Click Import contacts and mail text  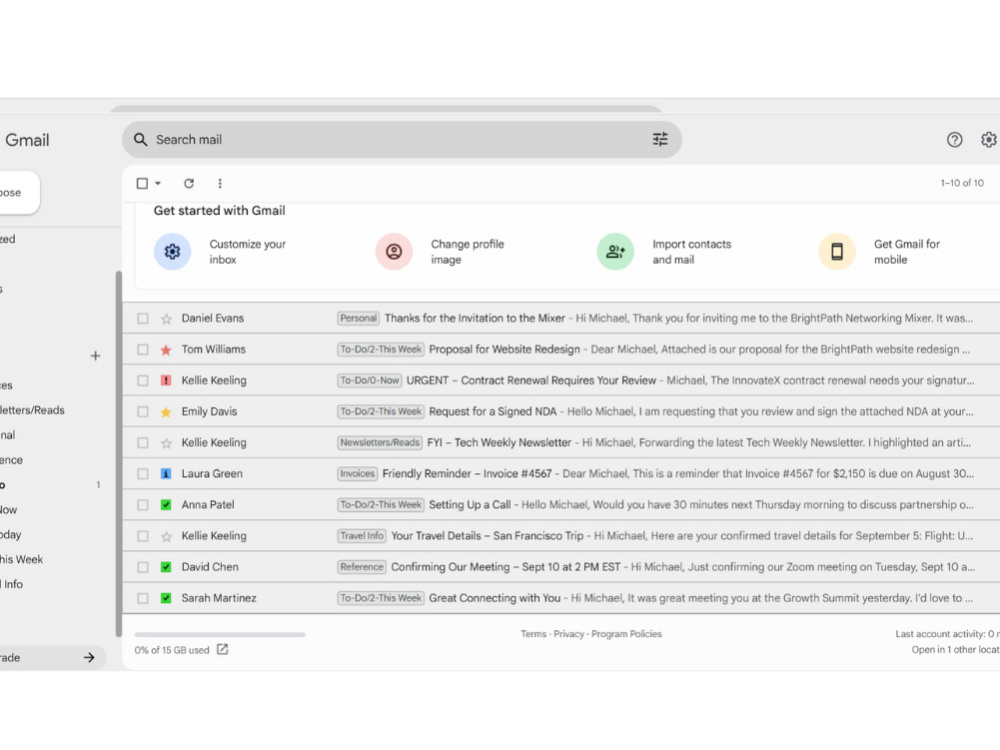click(691, 252)
